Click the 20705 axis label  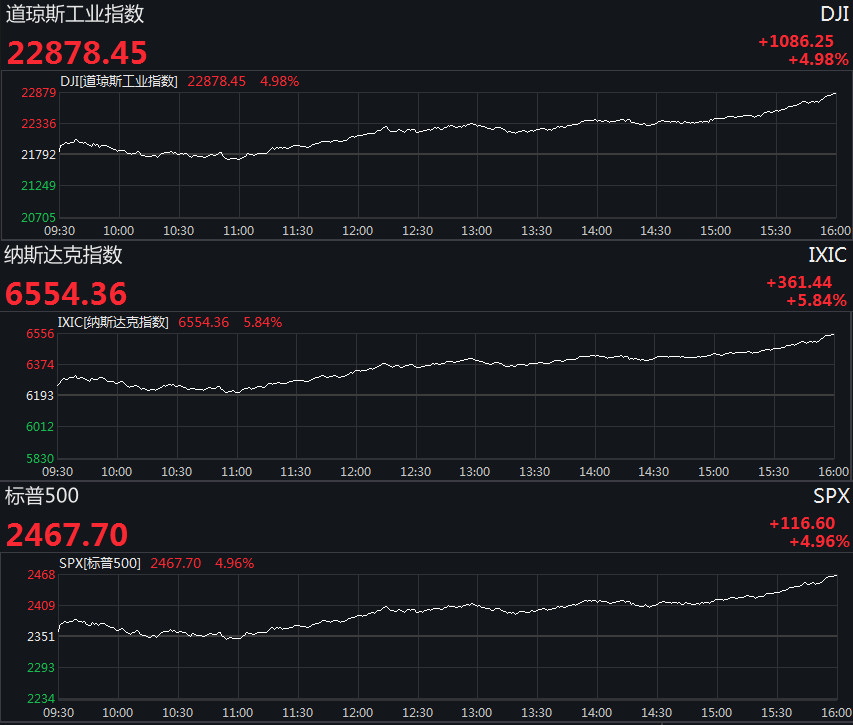click(39, 218)
